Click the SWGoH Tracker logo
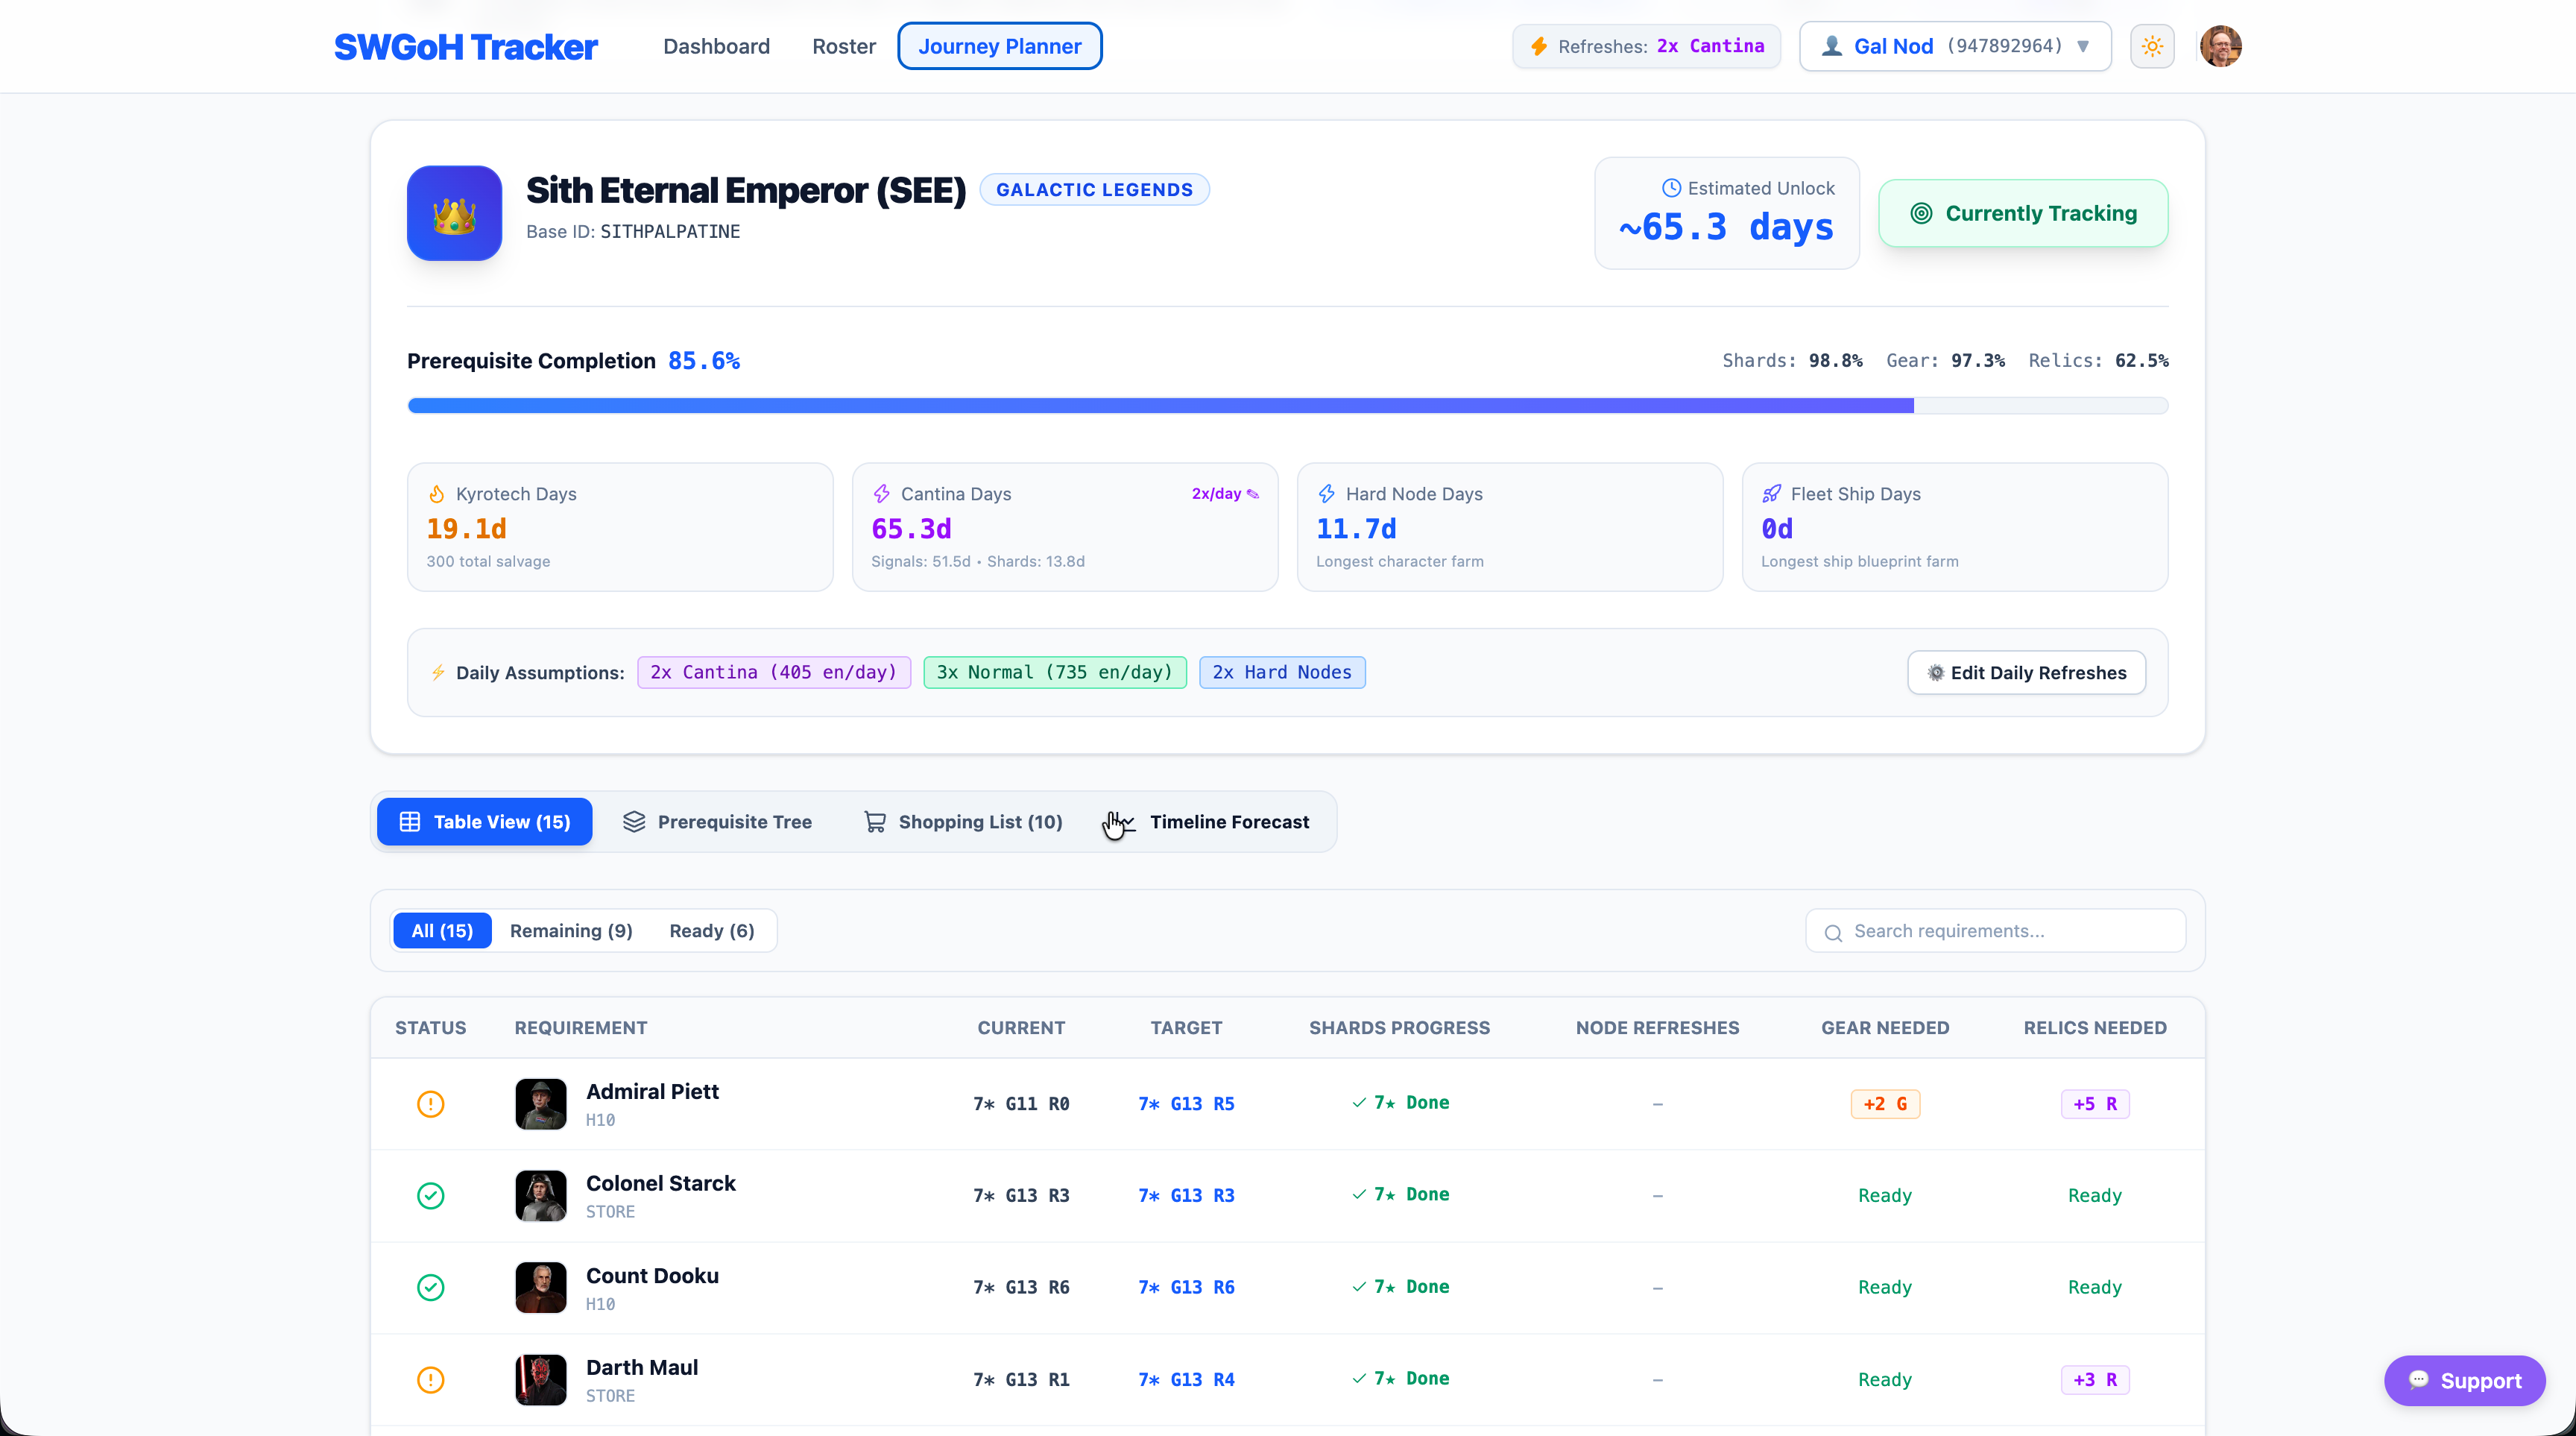The height and width of the screenshot is (1436, 2576). [x=465, y=47]
